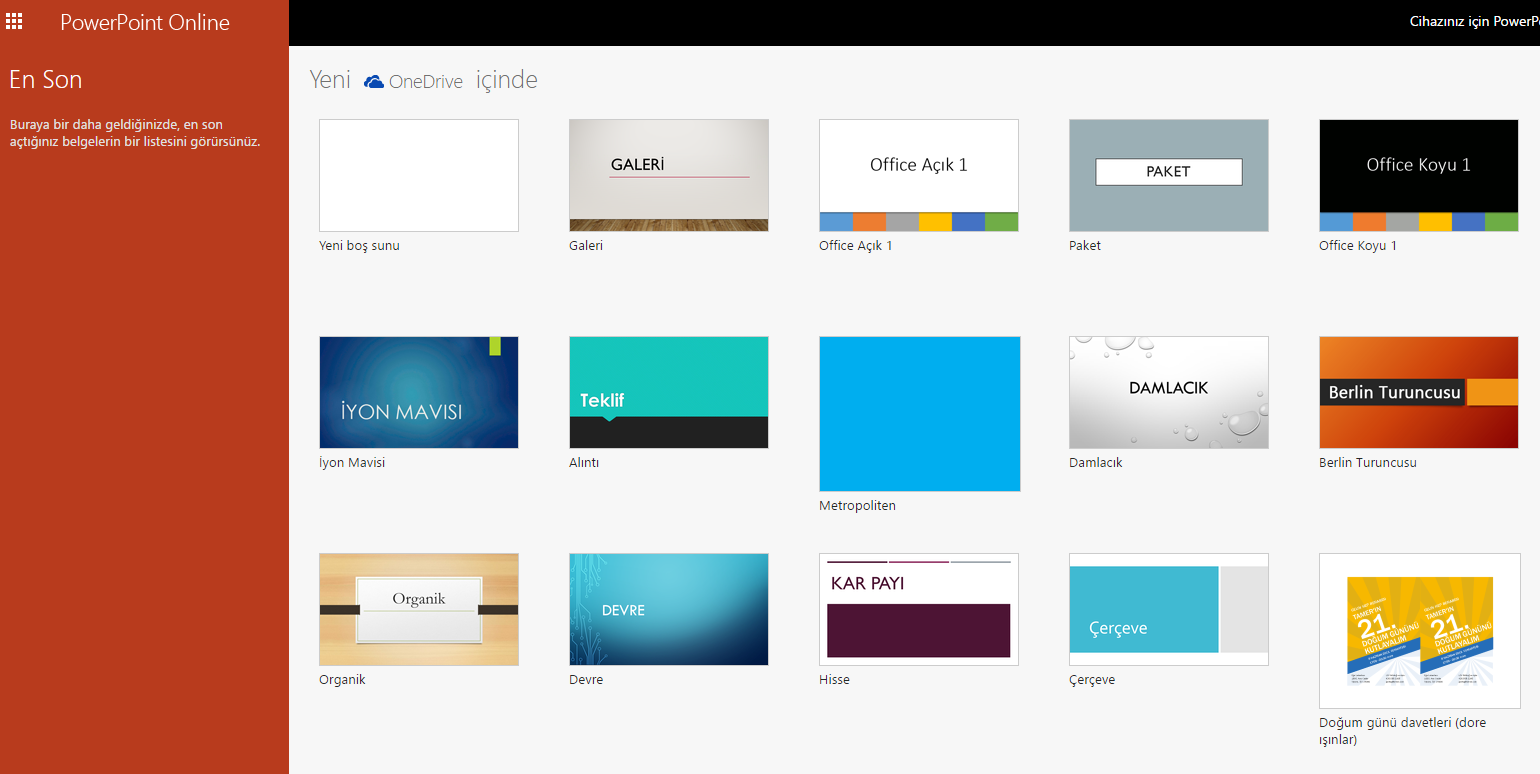Screen dimensions: 1540x774
Task: Click the 'Galeri' caption below thumbnail
Action: 586,245
